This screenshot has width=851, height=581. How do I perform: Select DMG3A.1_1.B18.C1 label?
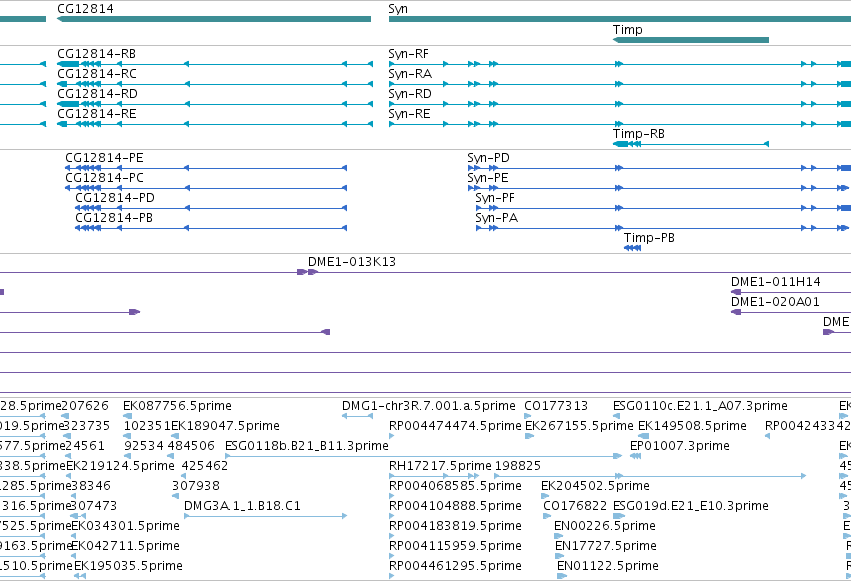[242, 506]
